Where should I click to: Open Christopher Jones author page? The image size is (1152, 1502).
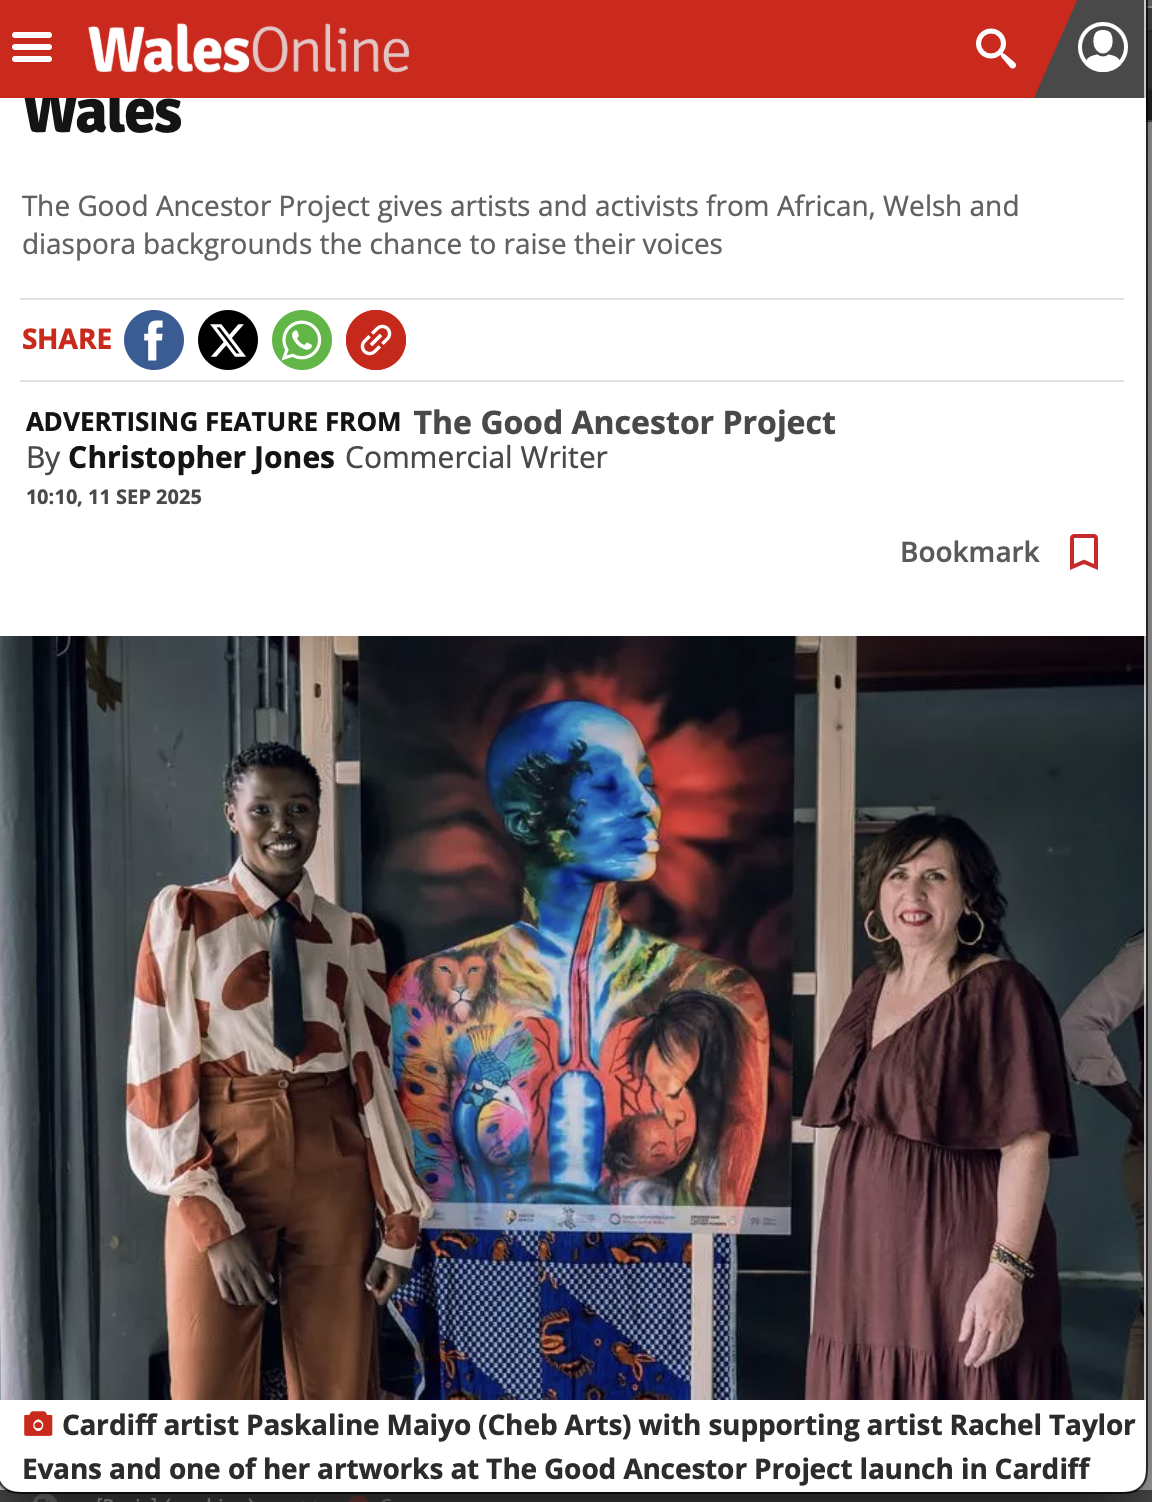click(x=201, y=457)
